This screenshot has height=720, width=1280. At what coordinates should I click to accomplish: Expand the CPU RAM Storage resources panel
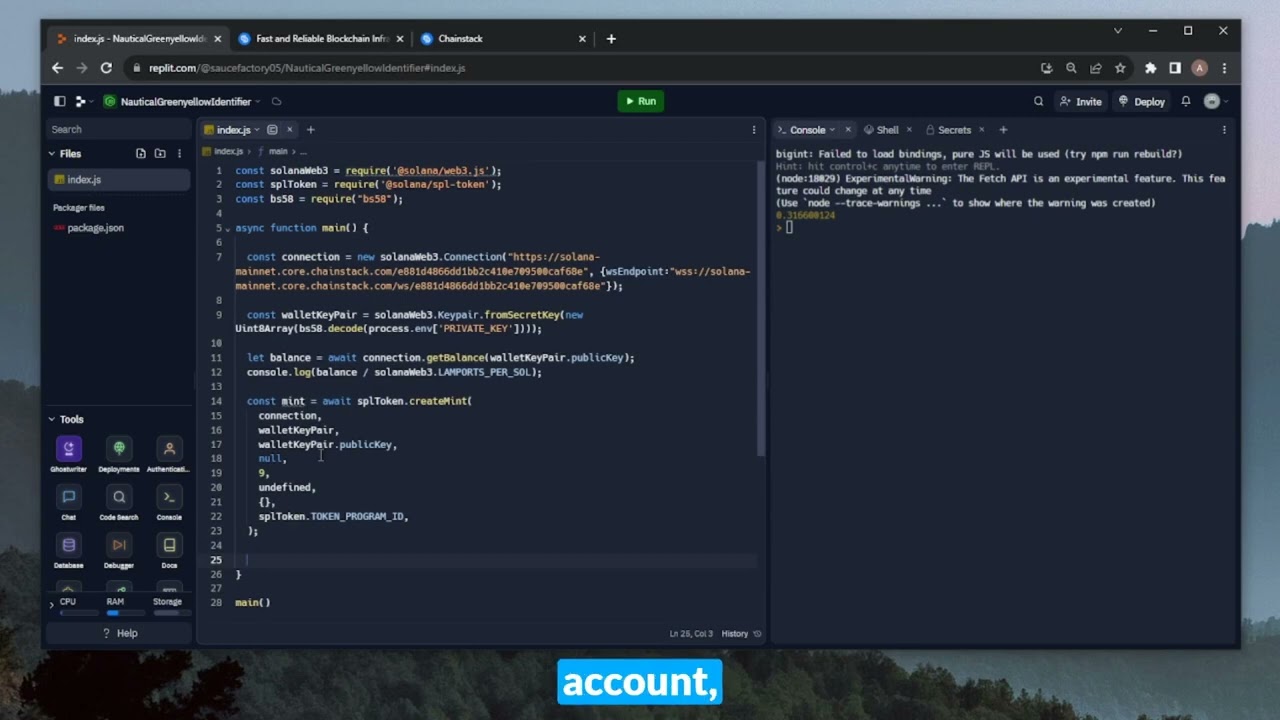tap(52, 605)
